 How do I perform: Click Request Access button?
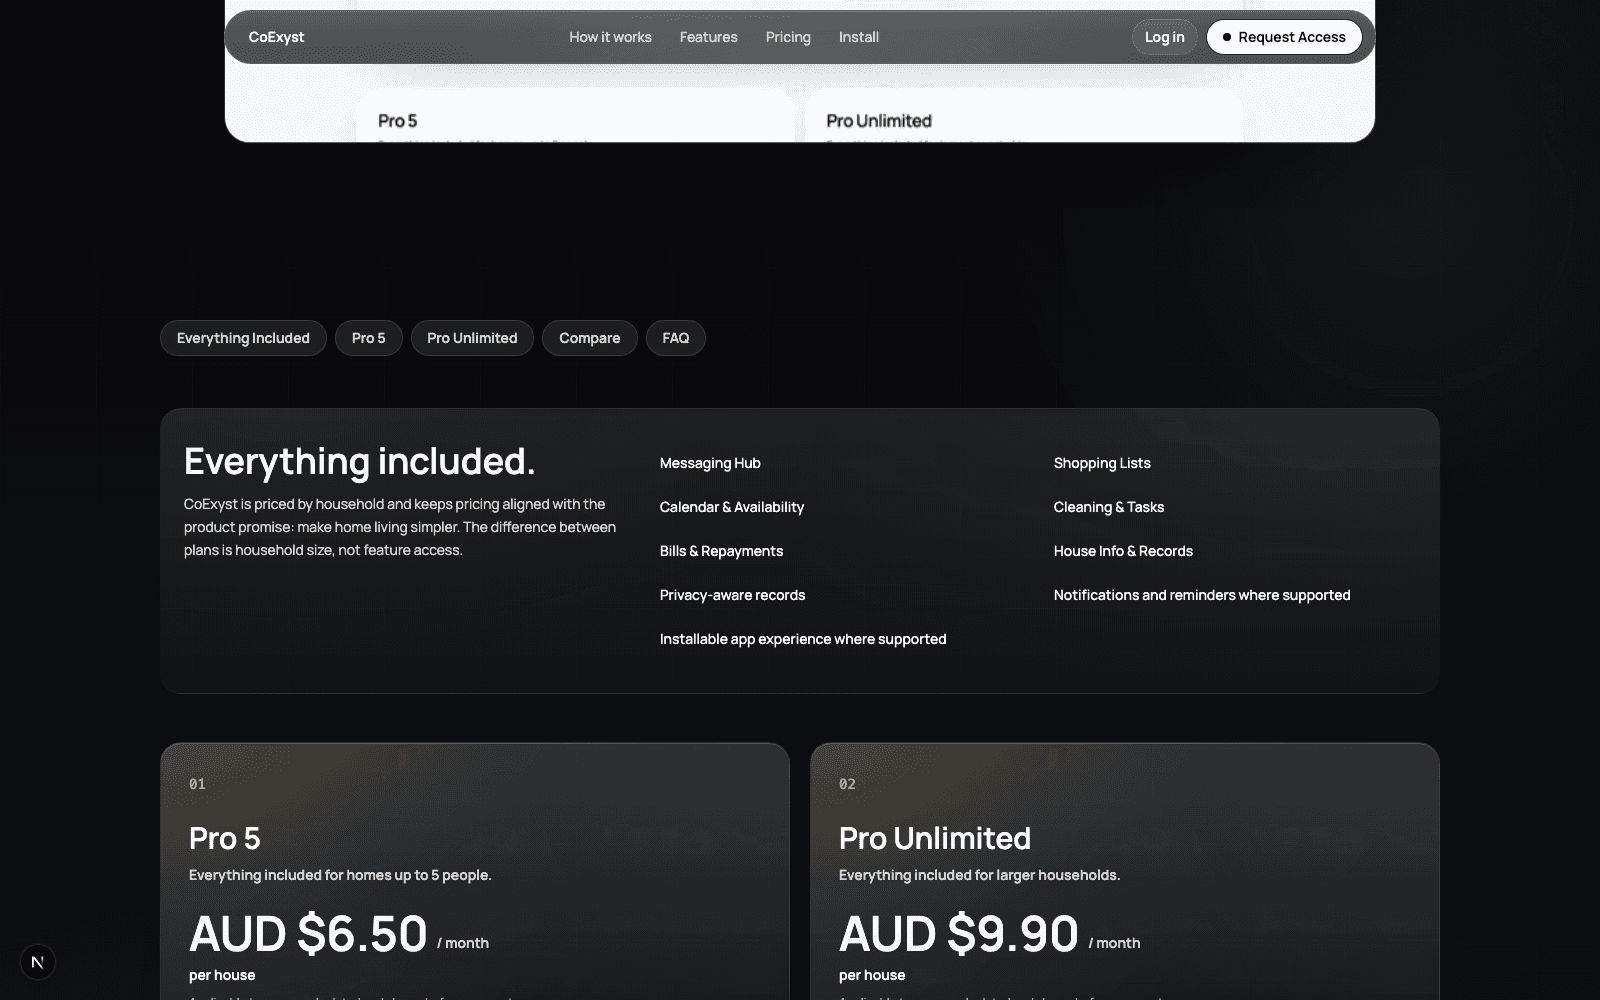point(1284,37)
